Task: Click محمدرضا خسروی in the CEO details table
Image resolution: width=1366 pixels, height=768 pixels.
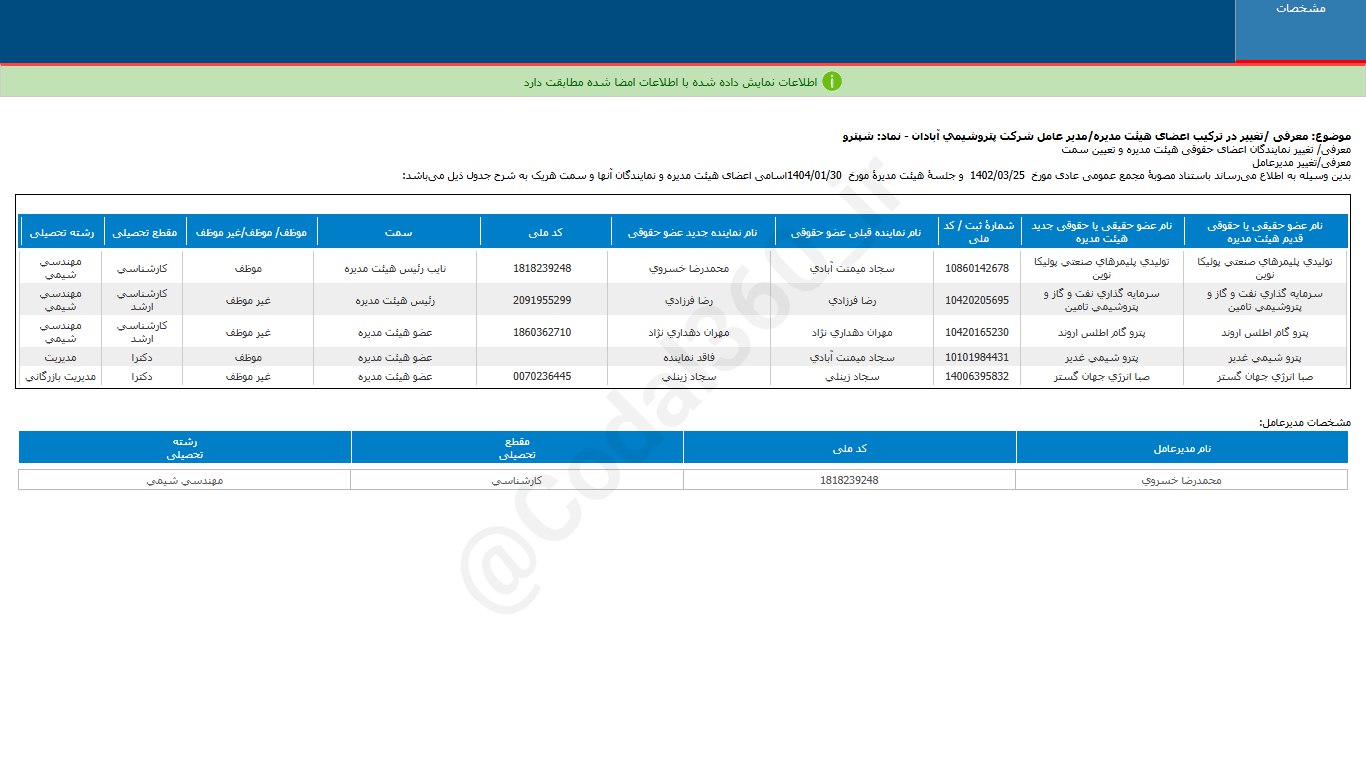Action: click(1182, 480)
